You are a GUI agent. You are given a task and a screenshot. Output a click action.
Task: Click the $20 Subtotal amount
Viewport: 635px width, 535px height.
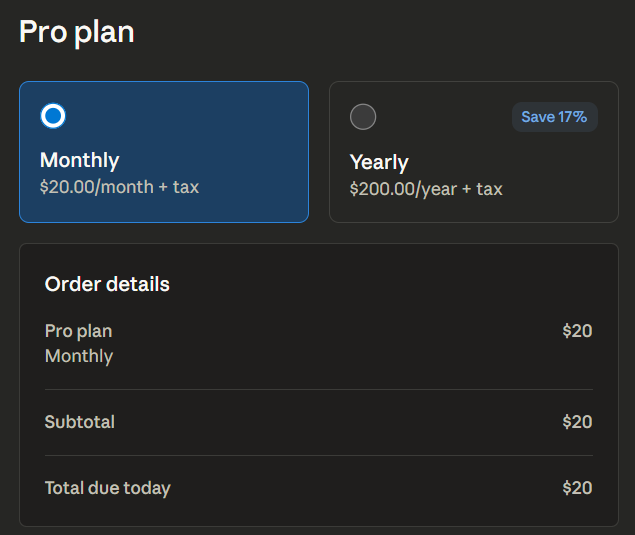(x=577, y=422)
